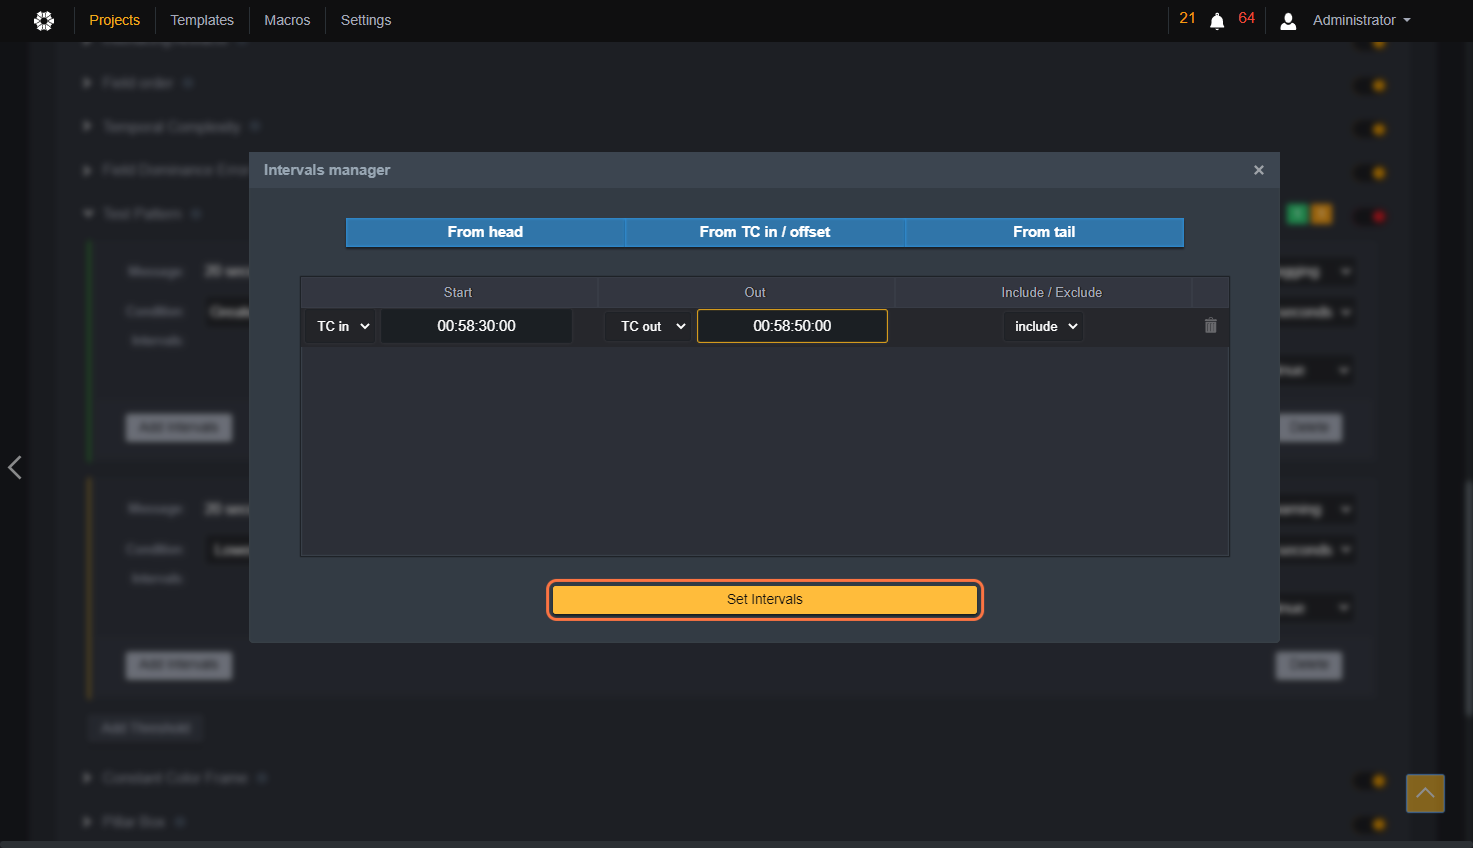The image size is (1473, 848).
Task: Open Settings in the top bar
Action: click(366, 20)
